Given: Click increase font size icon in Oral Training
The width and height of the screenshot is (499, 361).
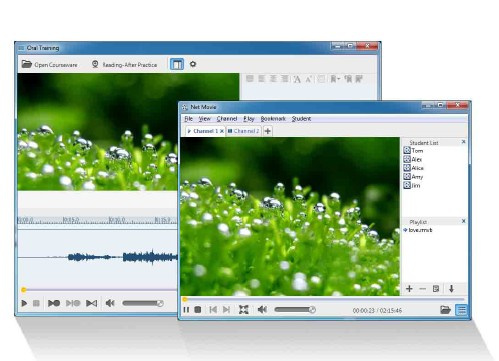Looking at the screenshot, I should 297,79.
